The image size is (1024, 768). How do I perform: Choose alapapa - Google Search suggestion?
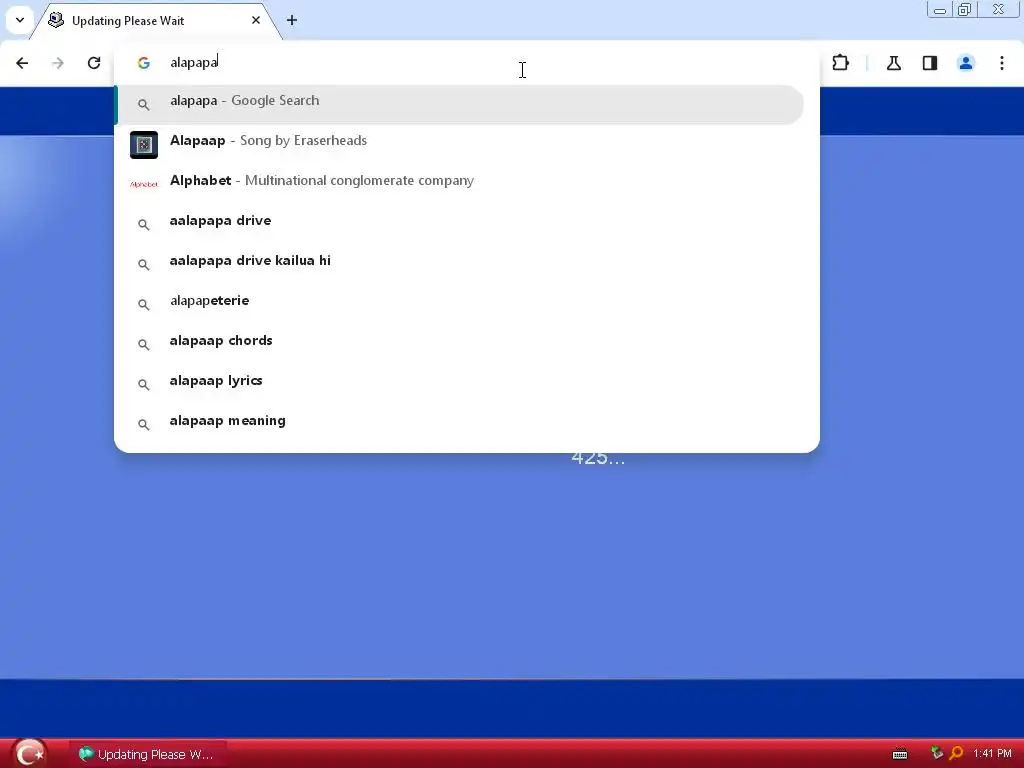[x=460, y=104]
